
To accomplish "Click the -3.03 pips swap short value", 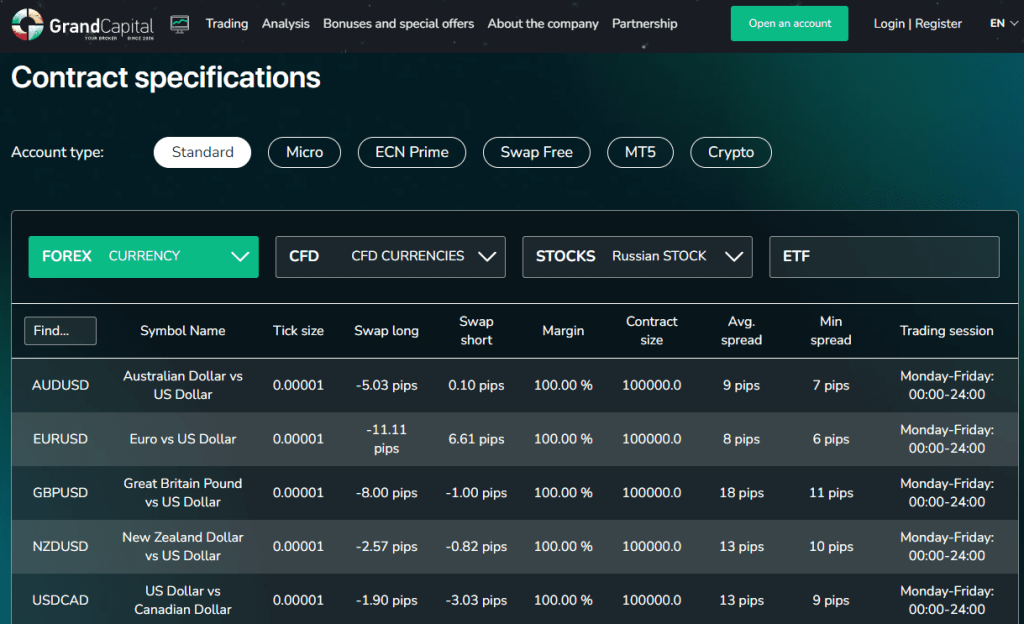I will (x=476, y=600).
